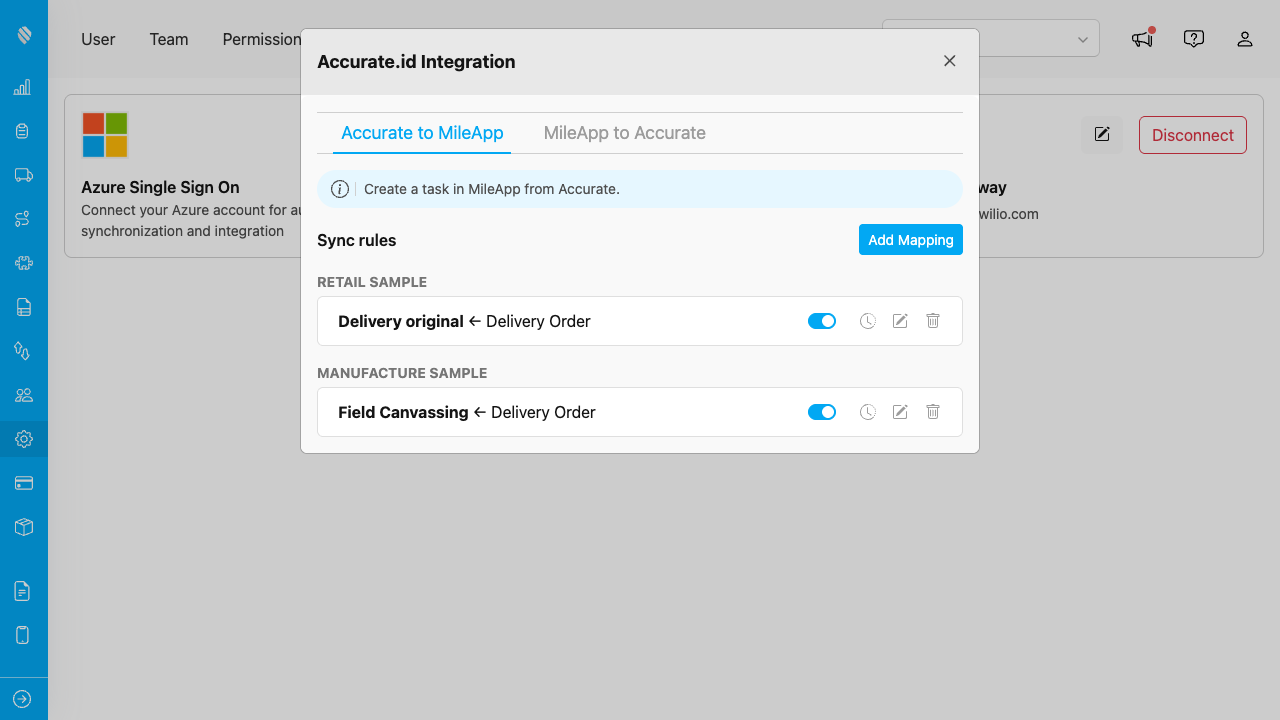
Task: Click the MANUFACTURE SAMPLE group heading
Action: [402, 373]
